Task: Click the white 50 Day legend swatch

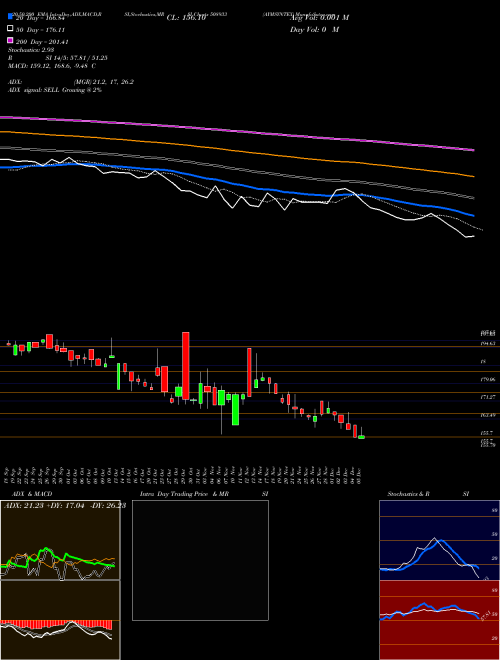Action: tap(10, 29)
